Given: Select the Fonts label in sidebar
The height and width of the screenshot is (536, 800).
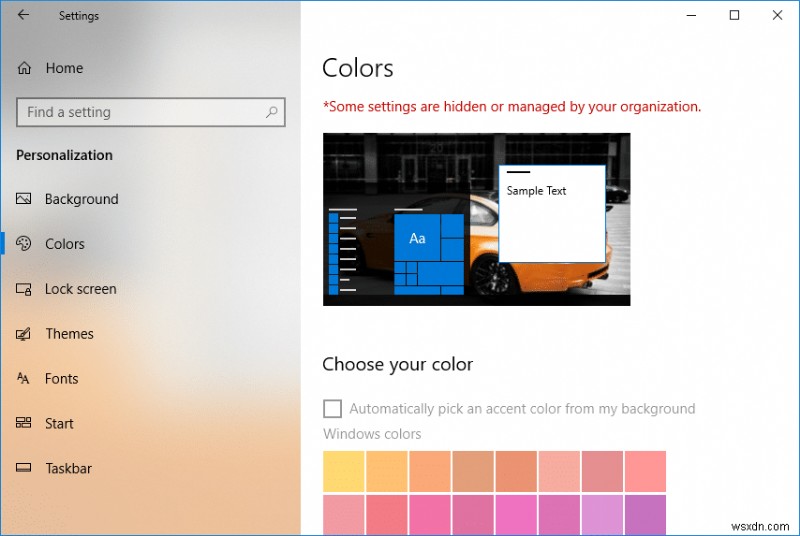Looking at the screenshot, I should pyautogui.click(x=62, y=379).
